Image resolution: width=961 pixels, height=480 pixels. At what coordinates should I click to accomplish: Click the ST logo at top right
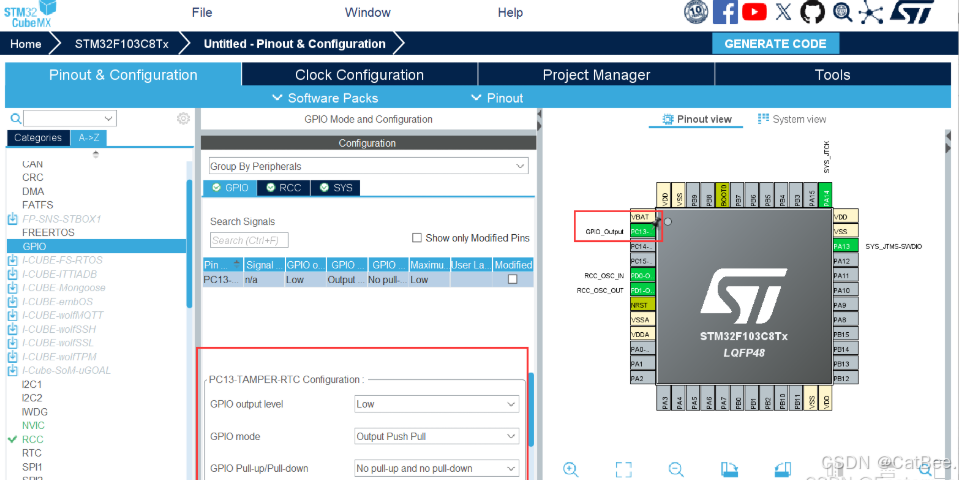coord(911,12)
